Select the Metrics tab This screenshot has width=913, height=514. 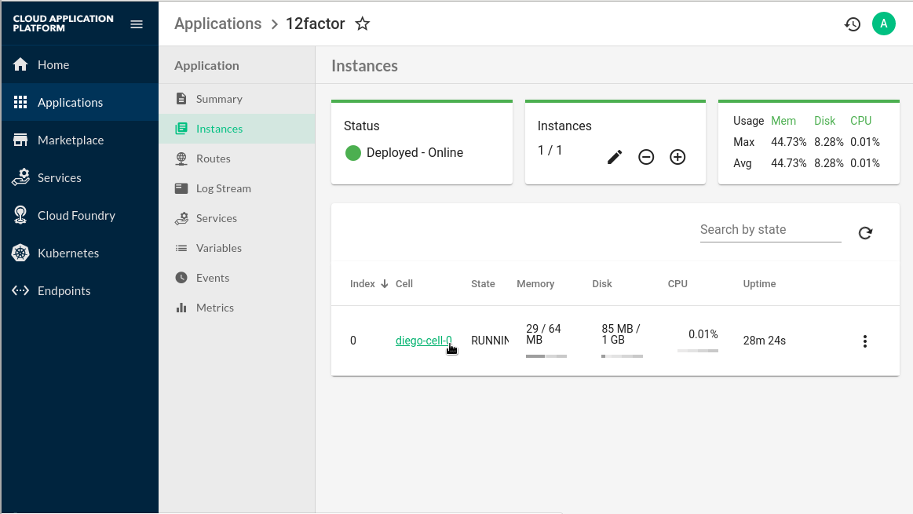tap(215, 308)
